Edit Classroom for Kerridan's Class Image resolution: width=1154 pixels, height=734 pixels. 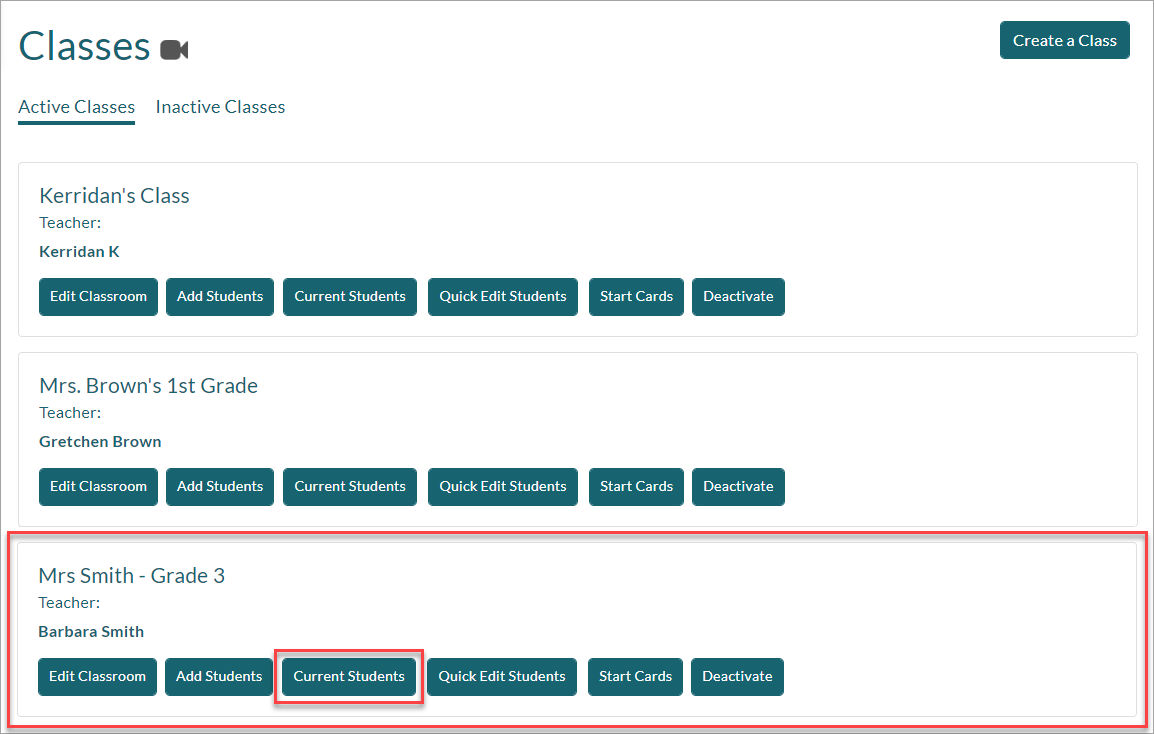98,297
